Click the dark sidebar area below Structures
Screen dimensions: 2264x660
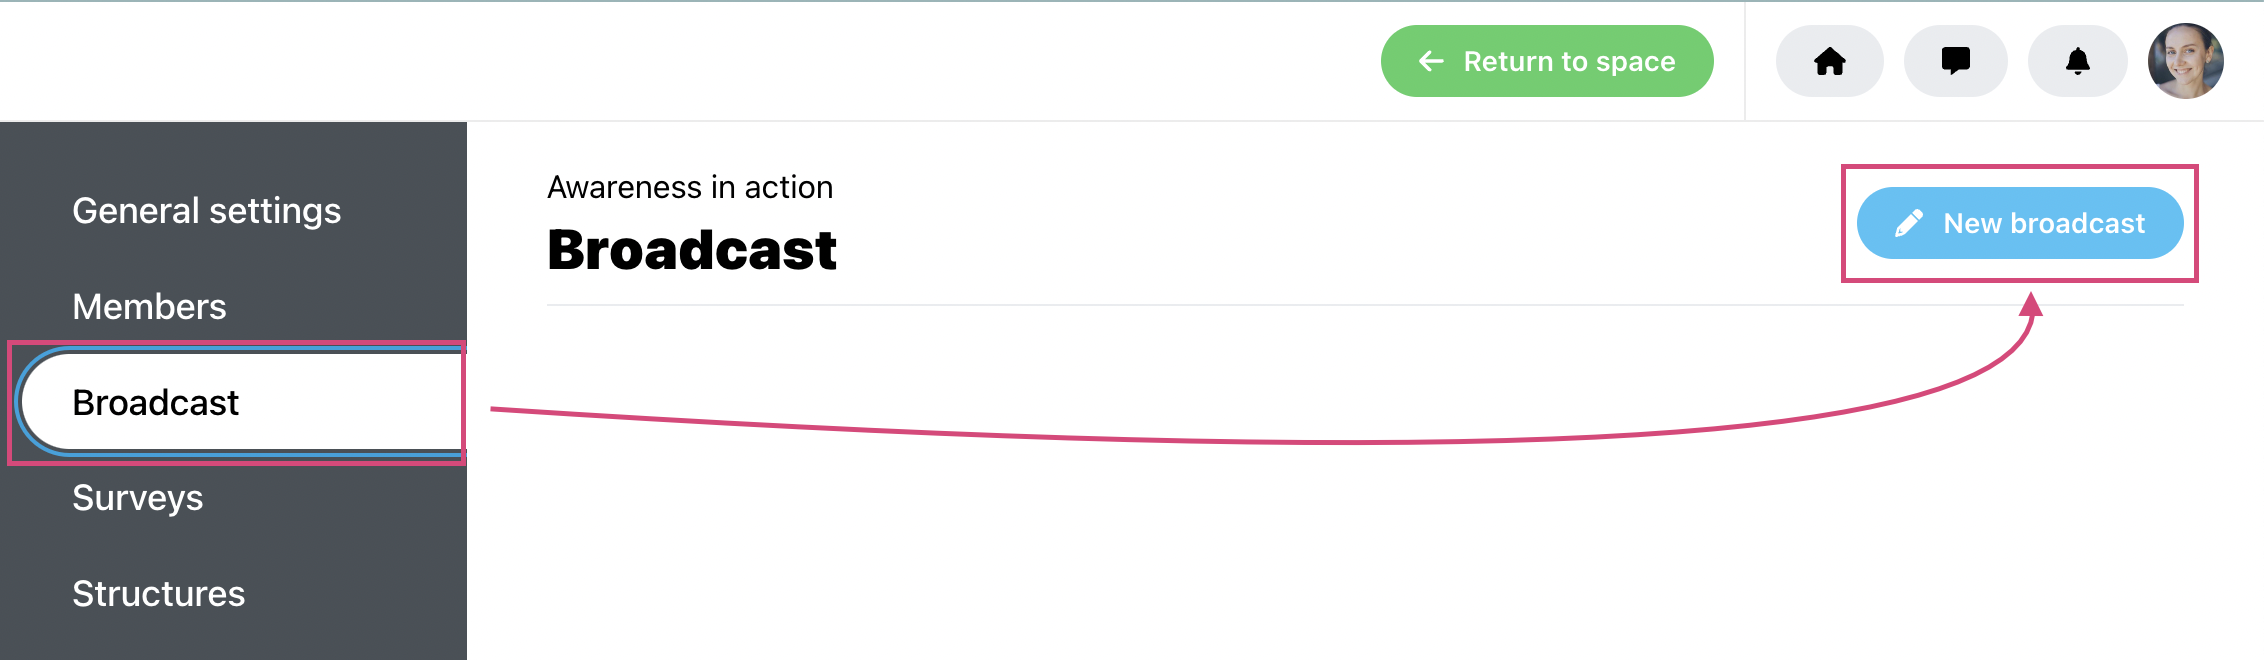[233, 640]
